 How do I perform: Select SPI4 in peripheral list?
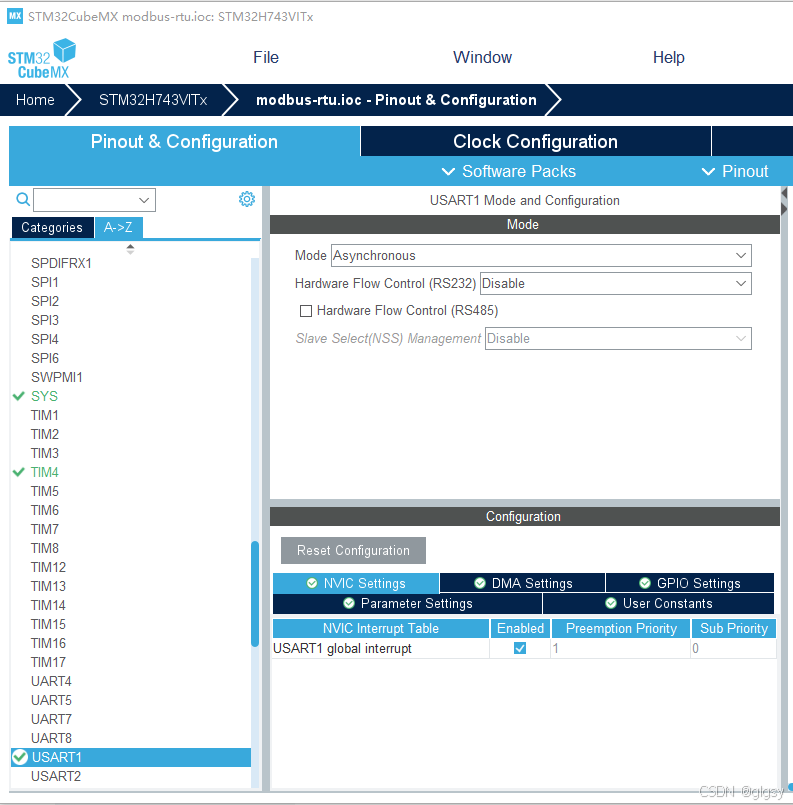(x=45, y=339)
